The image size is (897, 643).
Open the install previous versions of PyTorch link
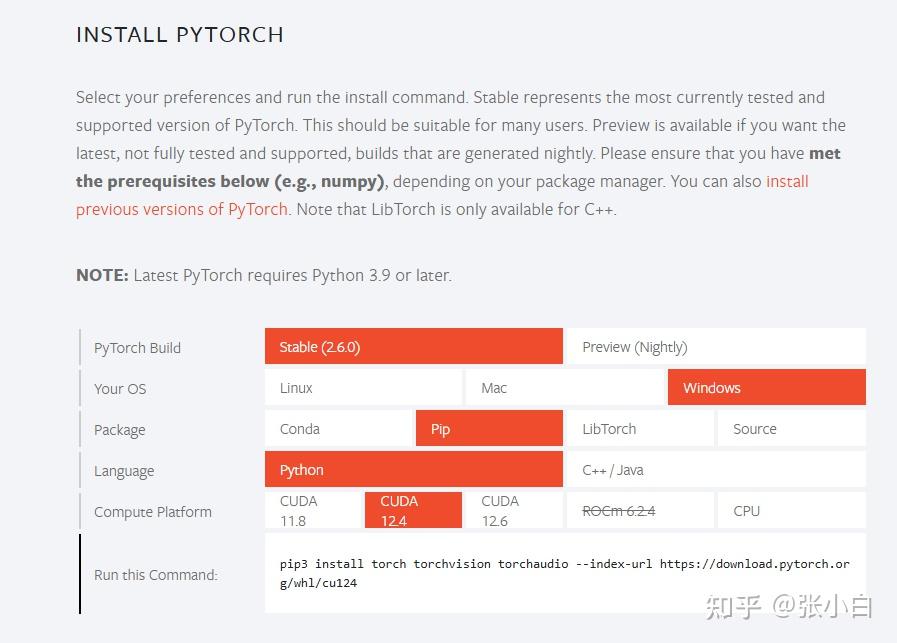tap(182, 209)
